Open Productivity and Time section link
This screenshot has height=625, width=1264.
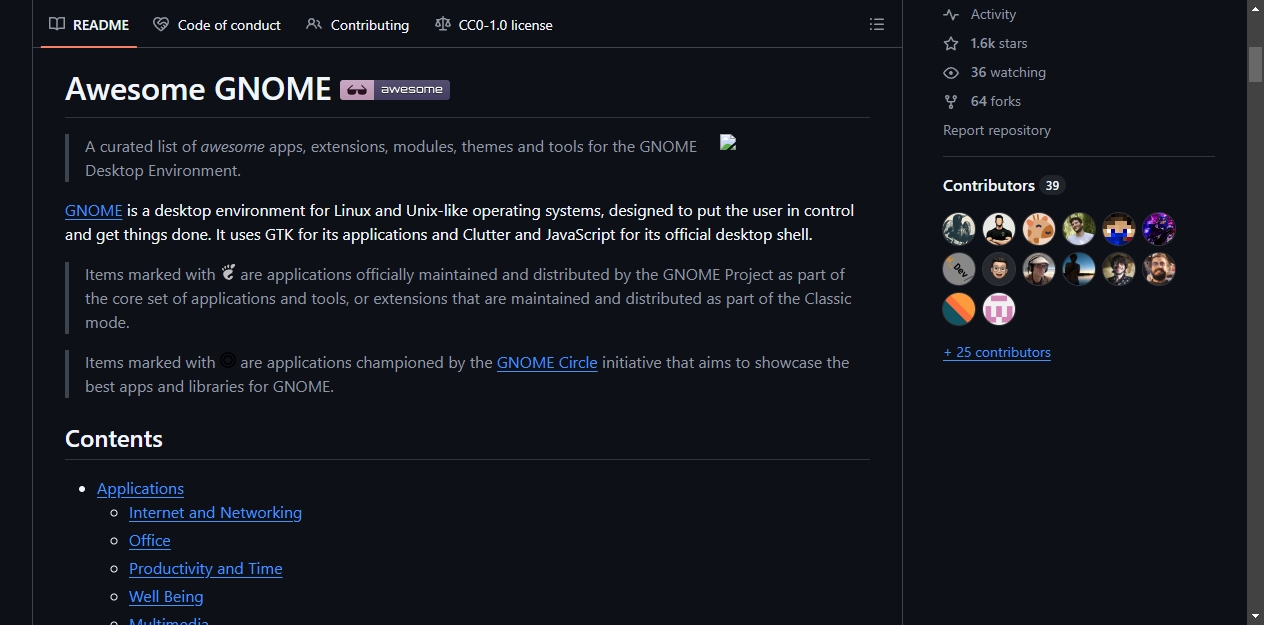206,568
